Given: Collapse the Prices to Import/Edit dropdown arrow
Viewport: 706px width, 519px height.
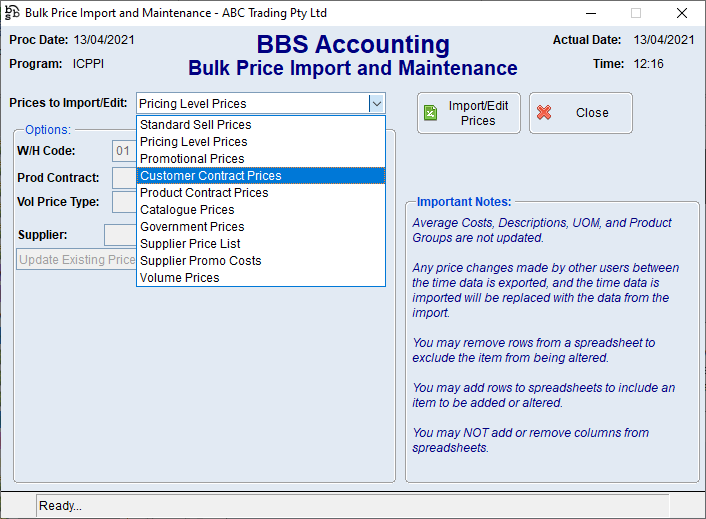Looking at the screenshot, I should click(x=376, y=103).
